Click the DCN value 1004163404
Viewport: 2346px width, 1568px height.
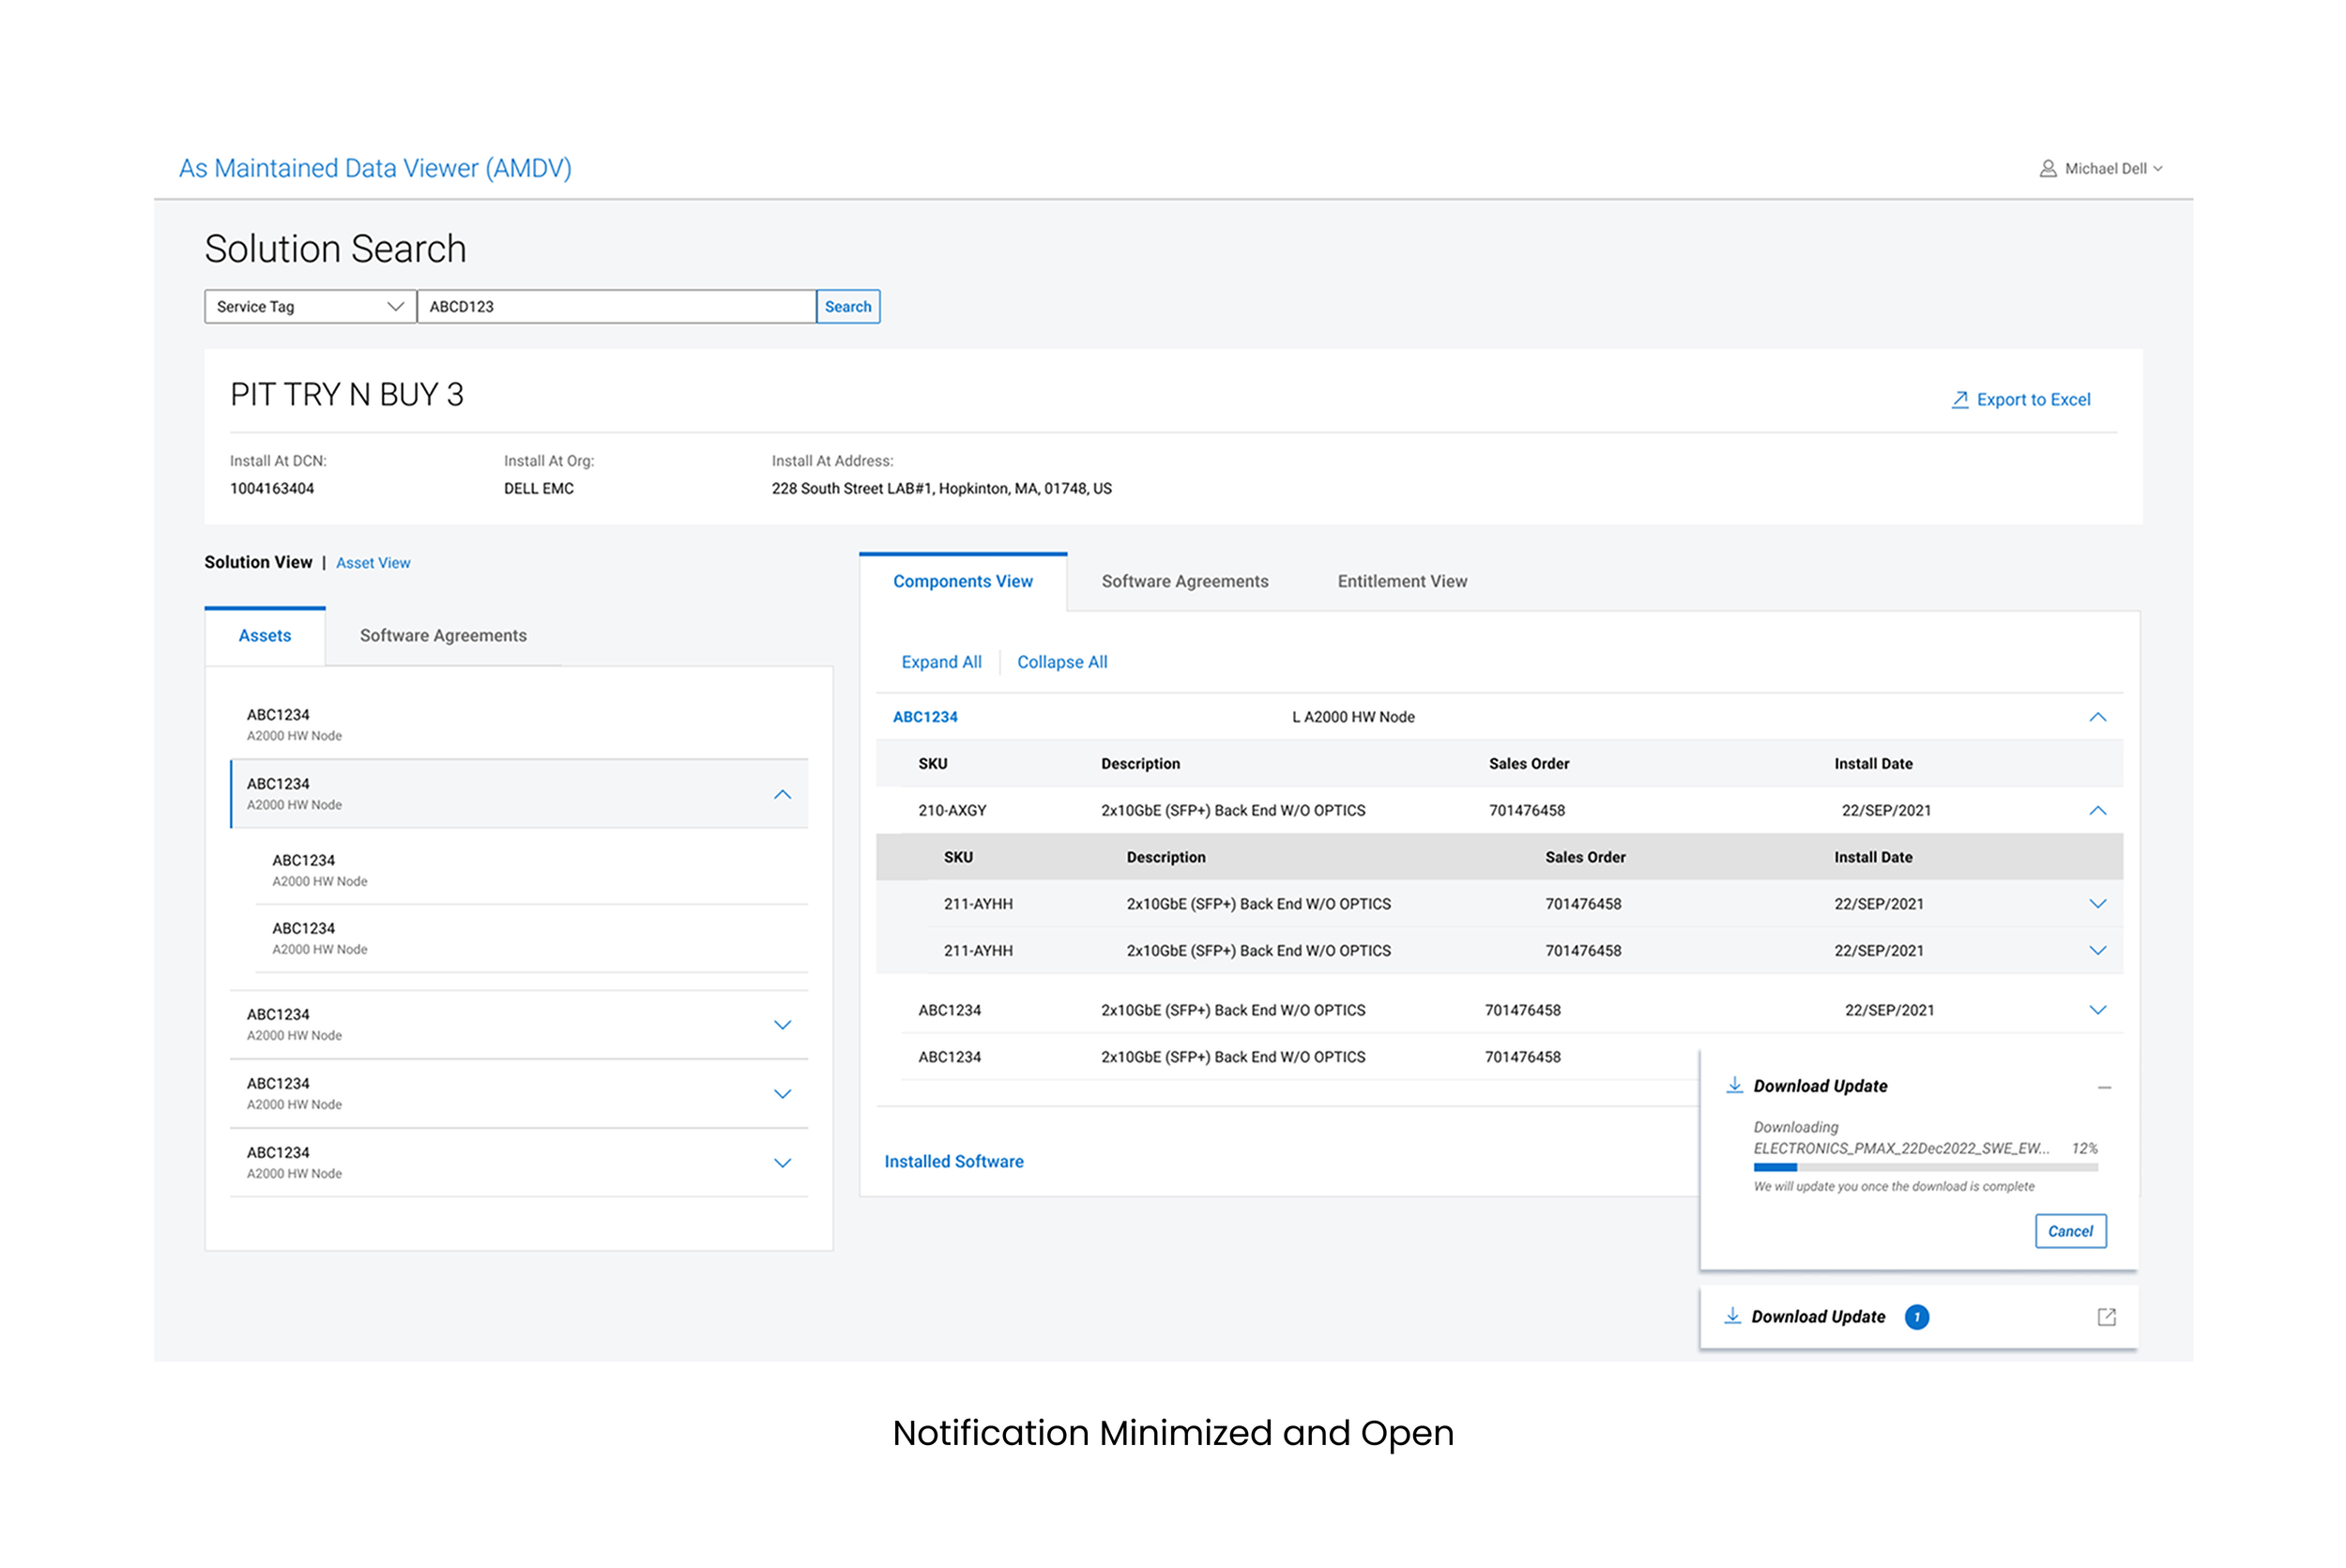coord(272,488)
